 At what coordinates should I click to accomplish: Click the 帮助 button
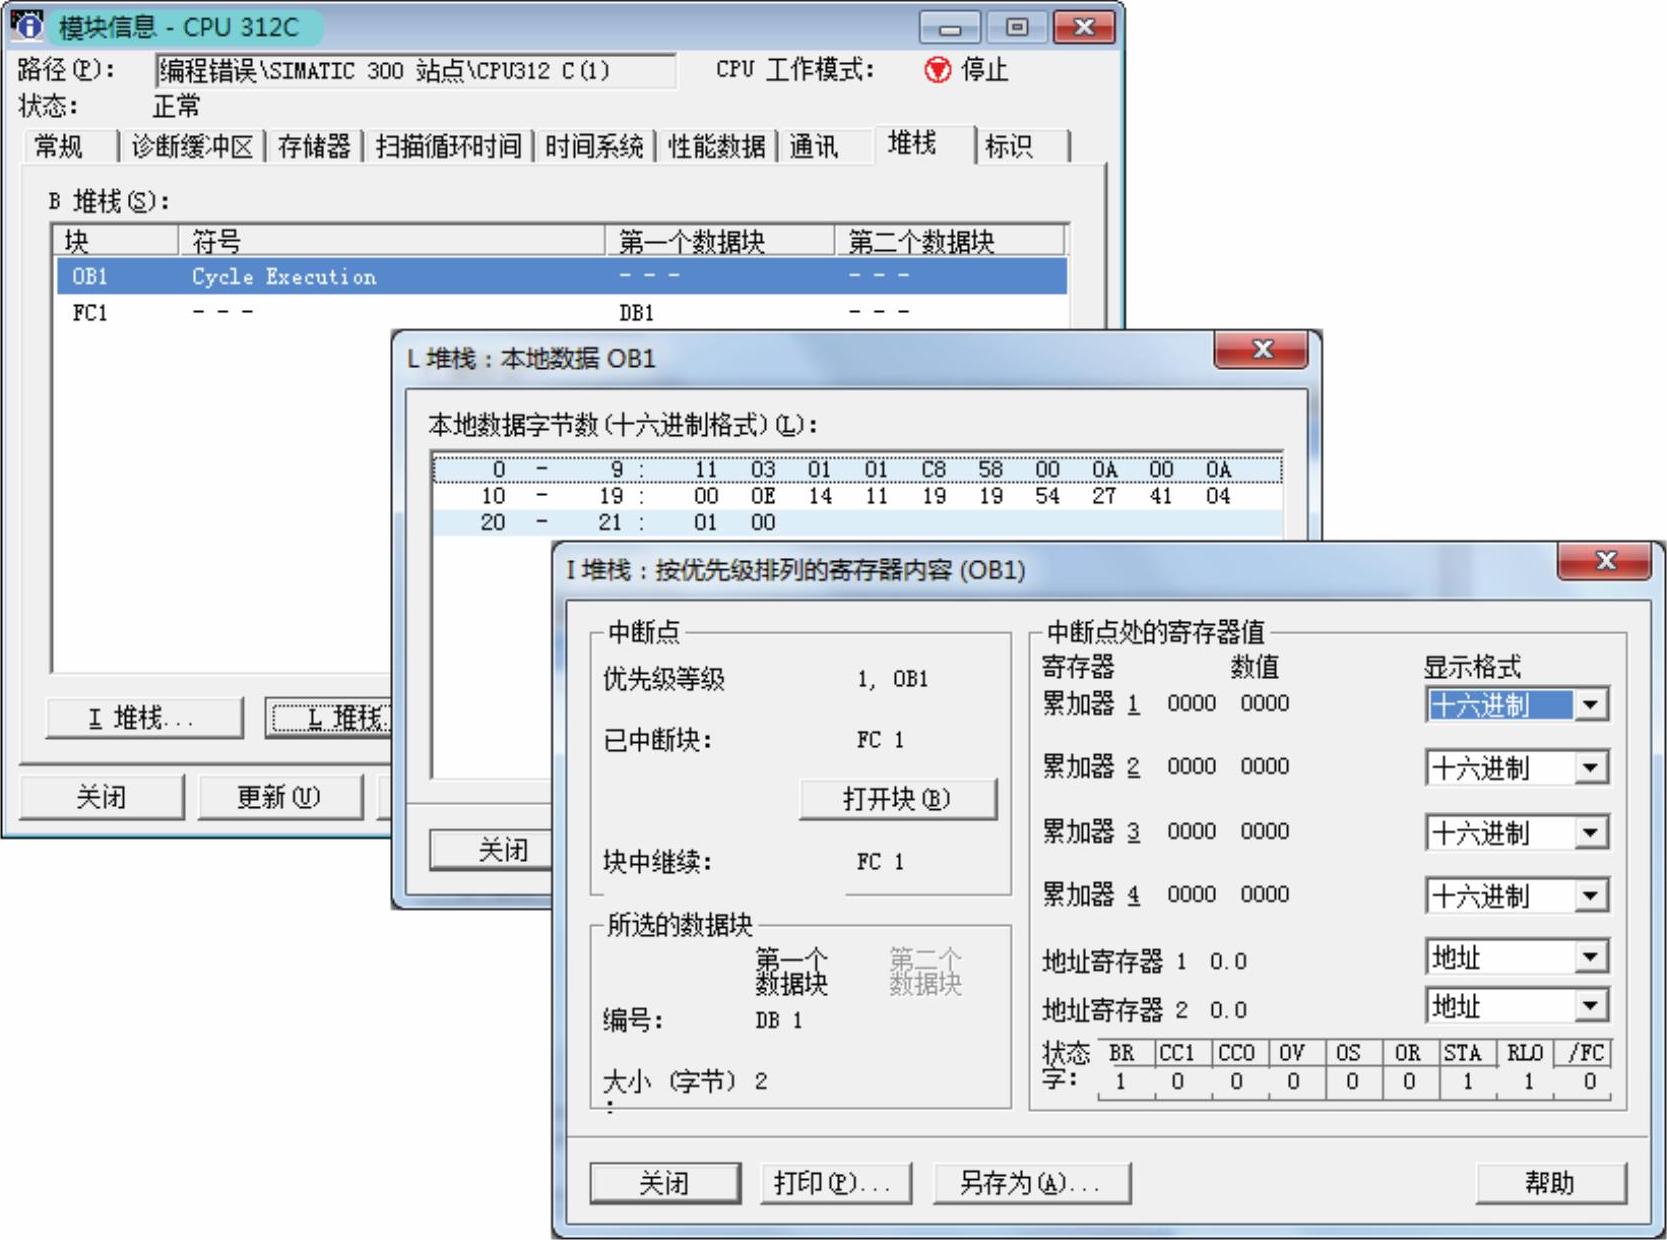pyautogui.click(x=1550, y=1183)
